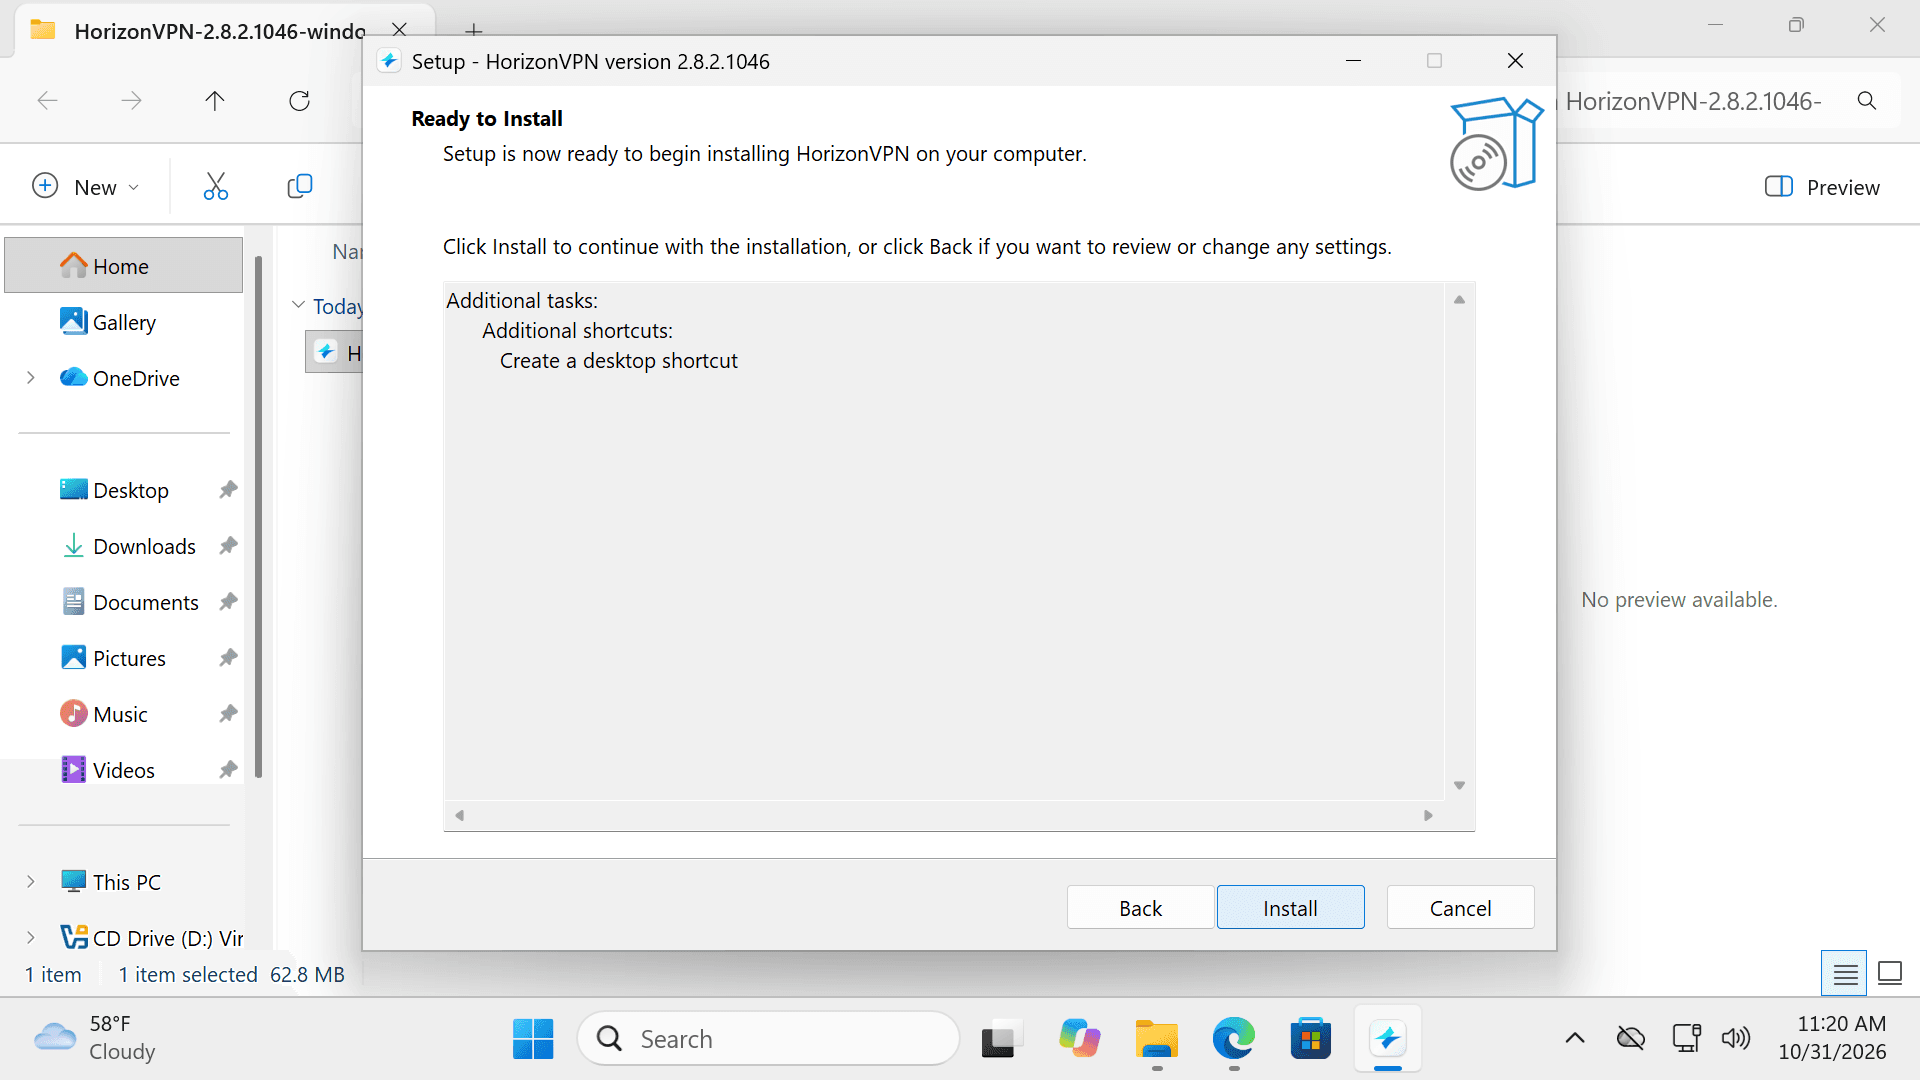Open Gallery in File Explorer sidebar
This screenshot has height=1080, width=1920.
click(123, 322)
